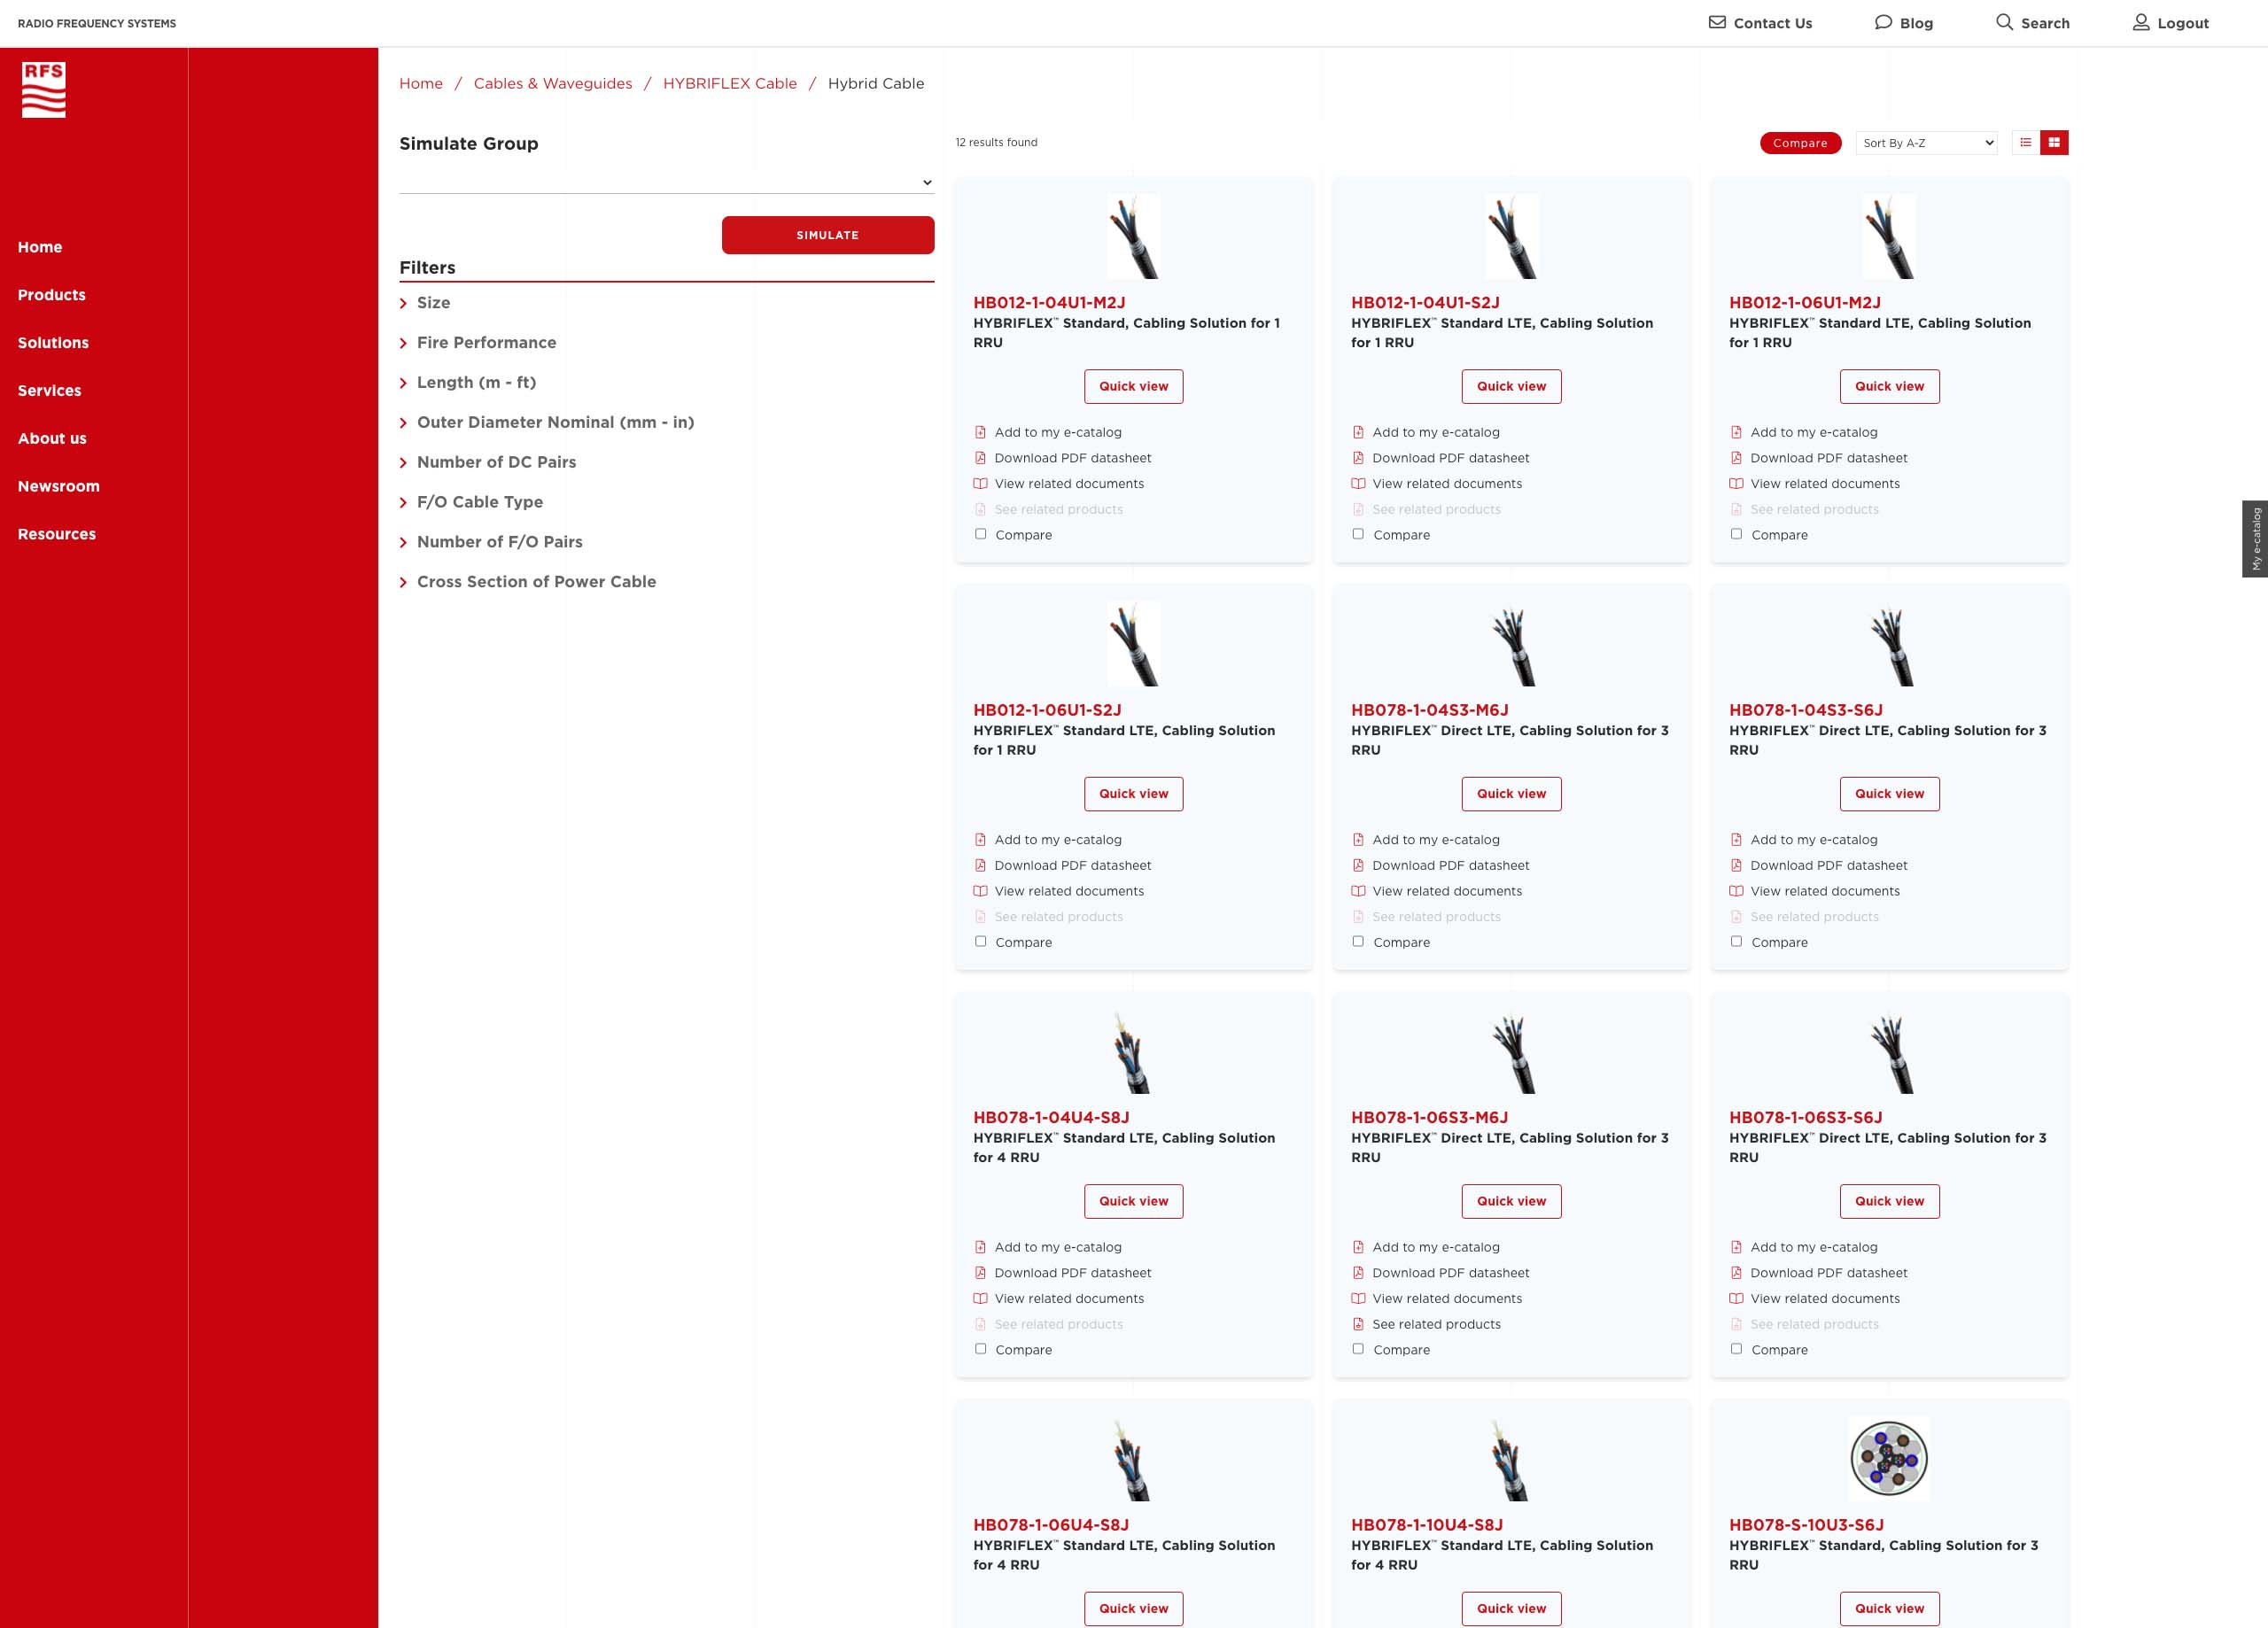Expand Number of DC Pairs filter
The image size is (2268, 1628).
(488, 462)
